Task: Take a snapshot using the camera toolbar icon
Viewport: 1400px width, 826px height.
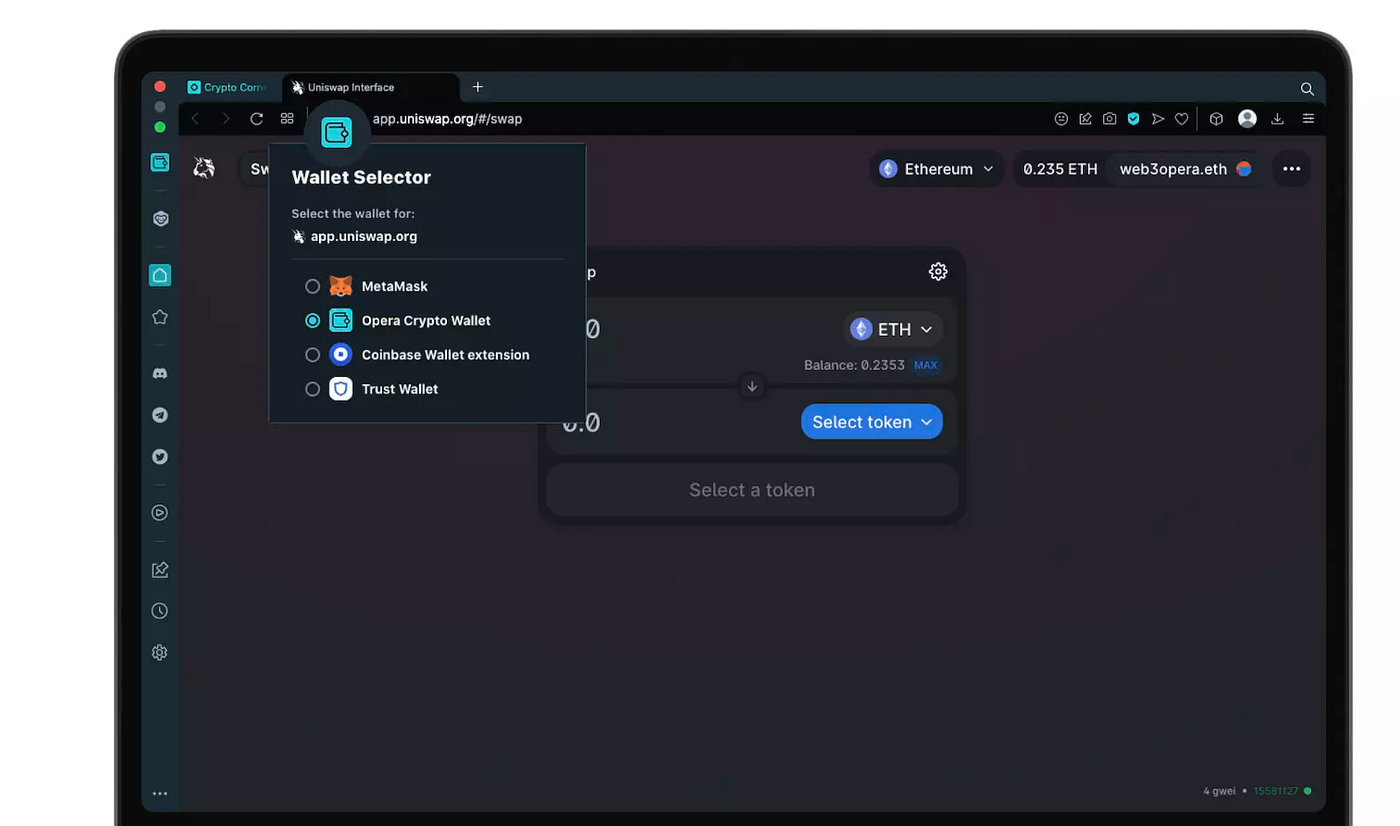Action: point(1109,118)
